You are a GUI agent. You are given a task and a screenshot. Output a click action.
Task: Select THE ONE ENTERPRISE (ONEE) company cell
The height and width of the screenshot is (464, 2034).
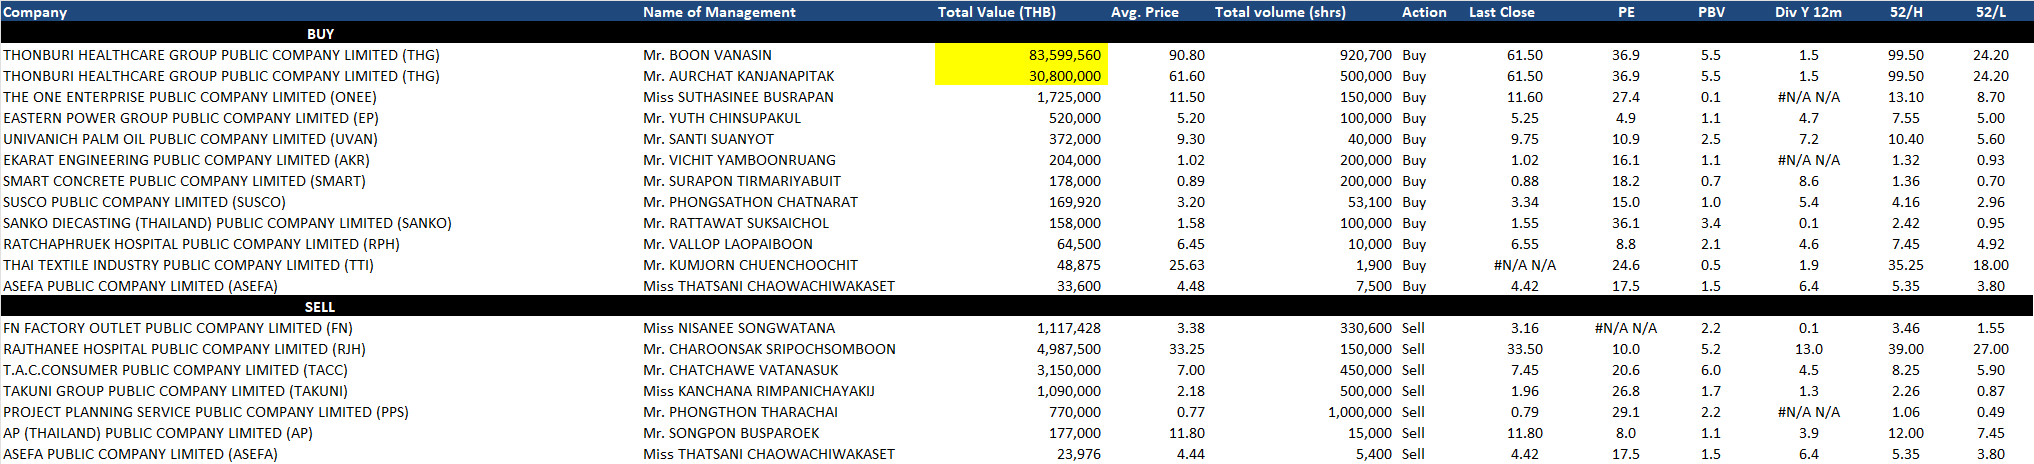click(190, 97)
